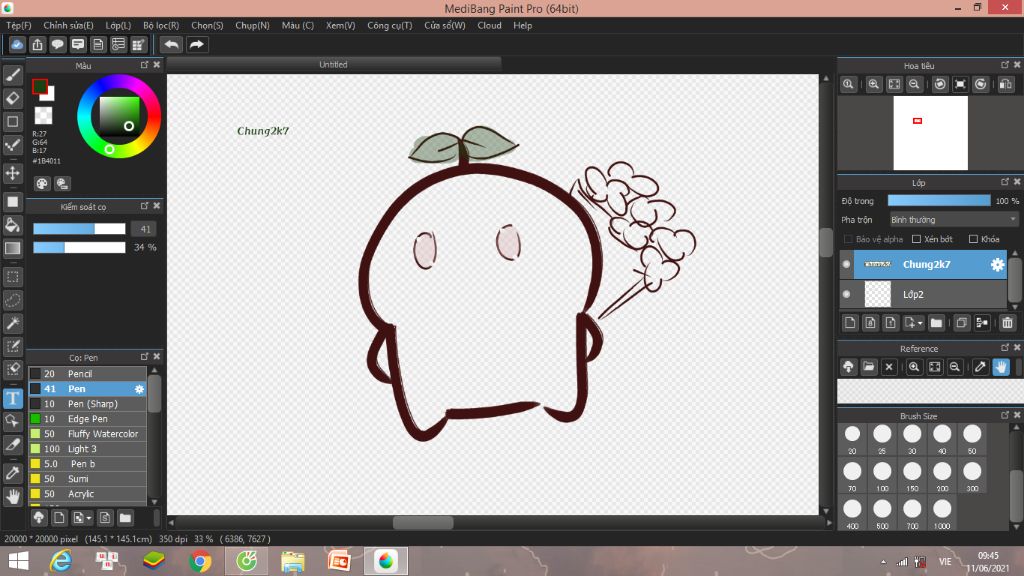Expand the add brush dropdown below the brush list
This screenshot has width=1024, height=576.
[82, 518]
